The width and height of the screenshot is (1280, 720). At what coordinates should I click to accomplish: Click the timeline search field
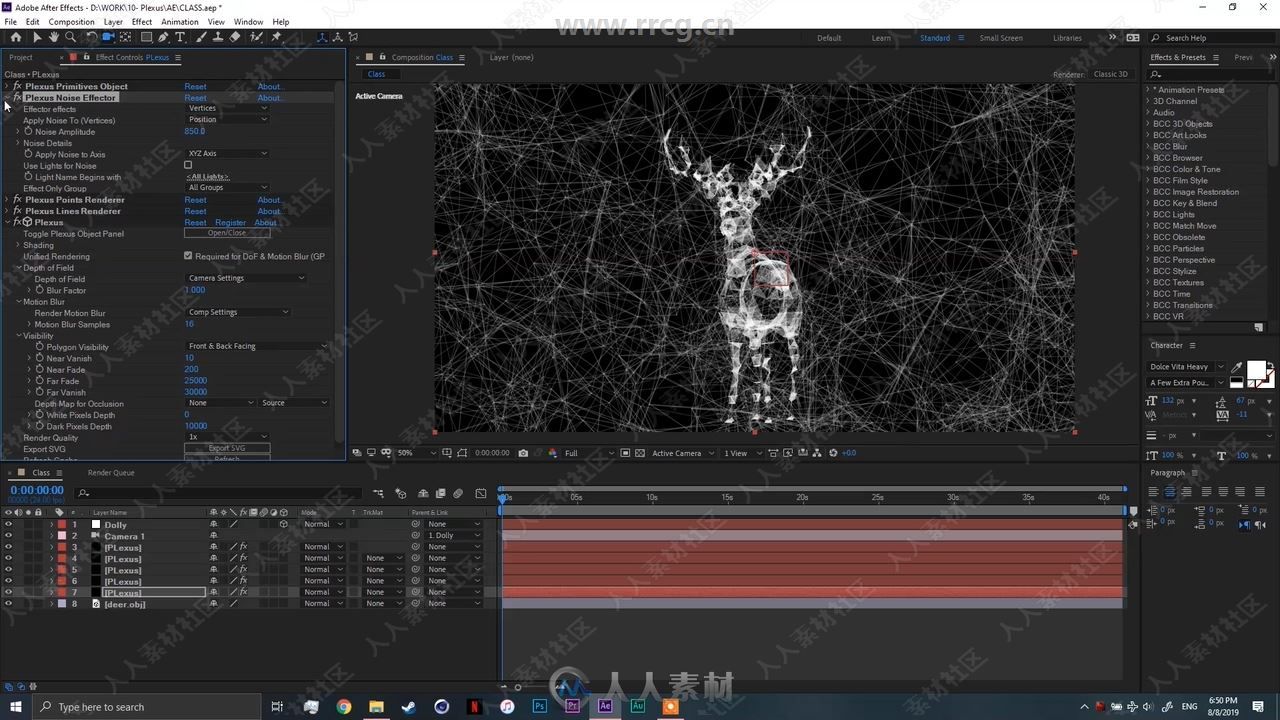(220, 493)
